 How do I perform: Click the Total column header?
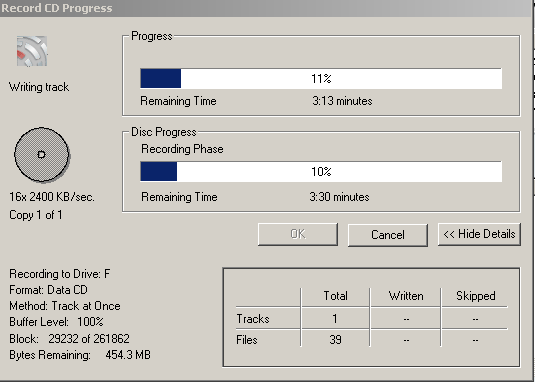335,296
